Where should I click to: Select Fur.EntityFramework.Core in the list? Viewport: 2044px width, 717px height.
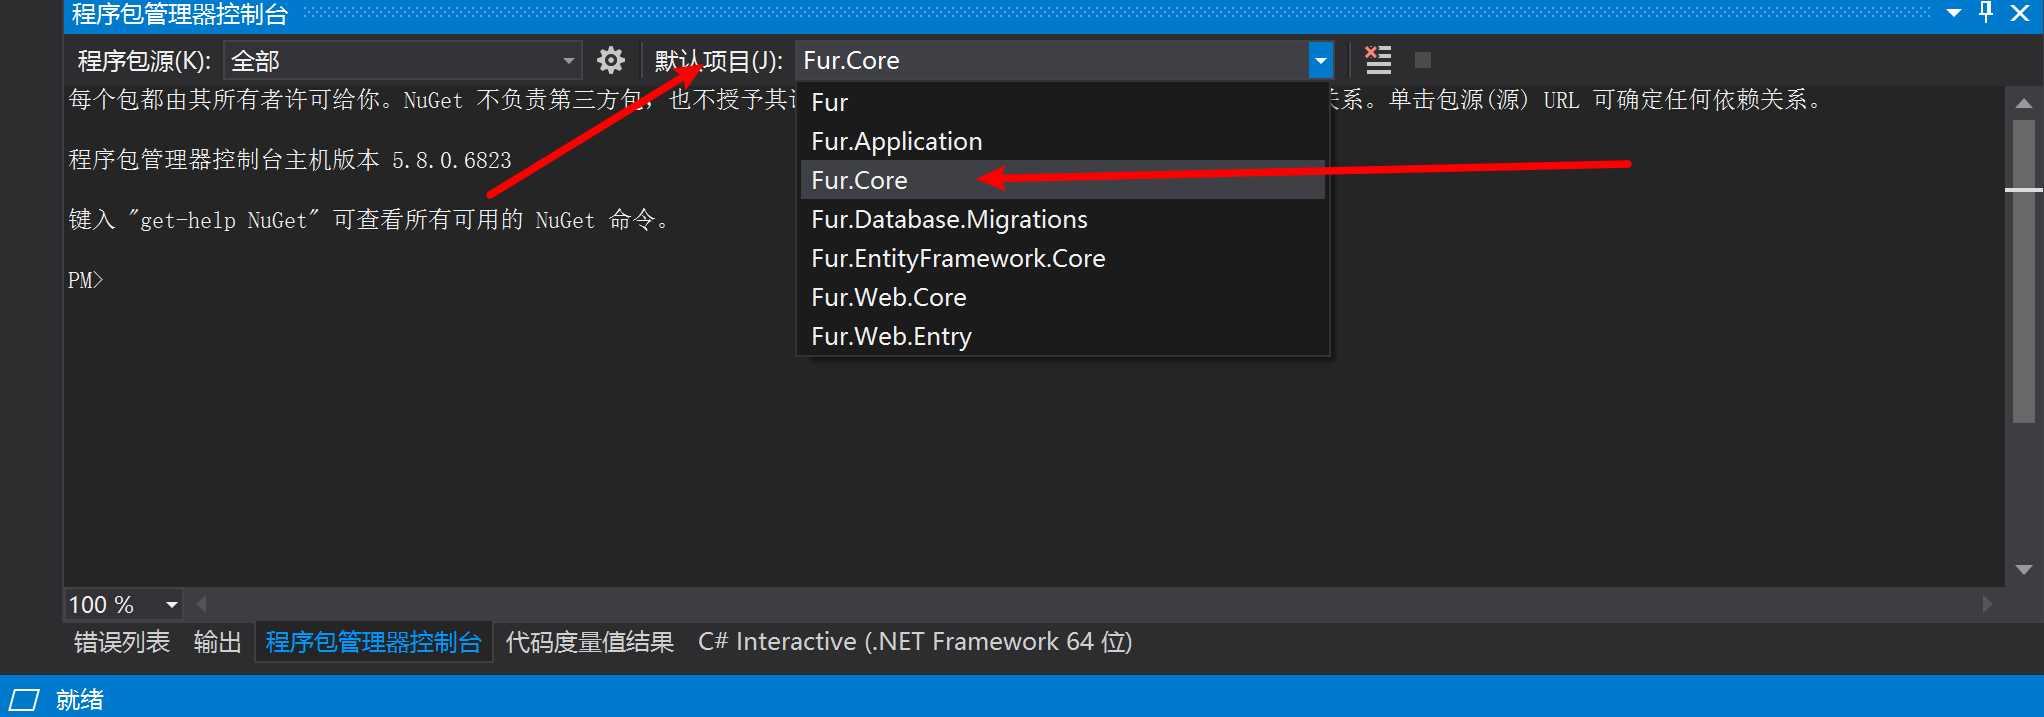click(957, 258)
